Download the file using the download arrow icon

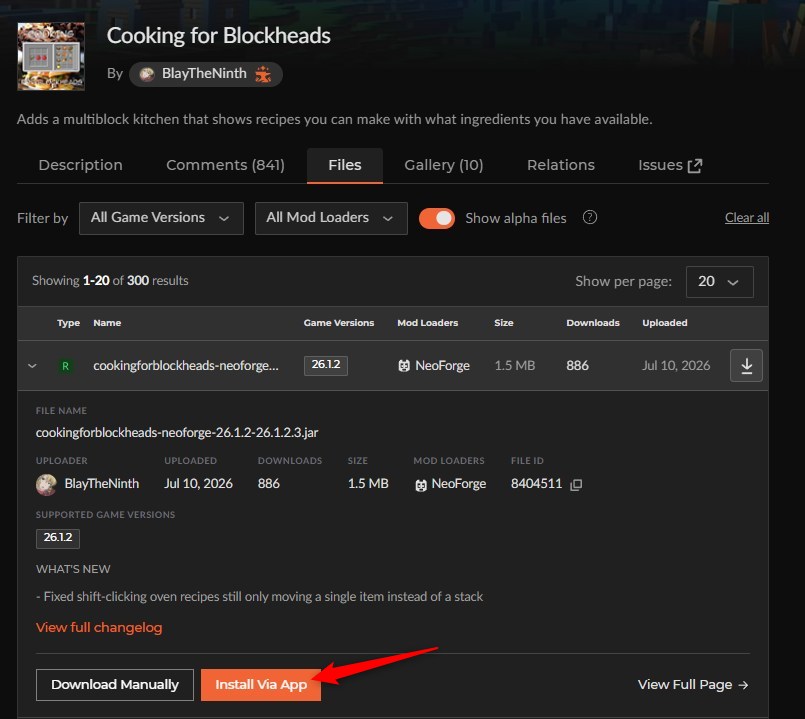pyautogui.click(x=746, y=366)
